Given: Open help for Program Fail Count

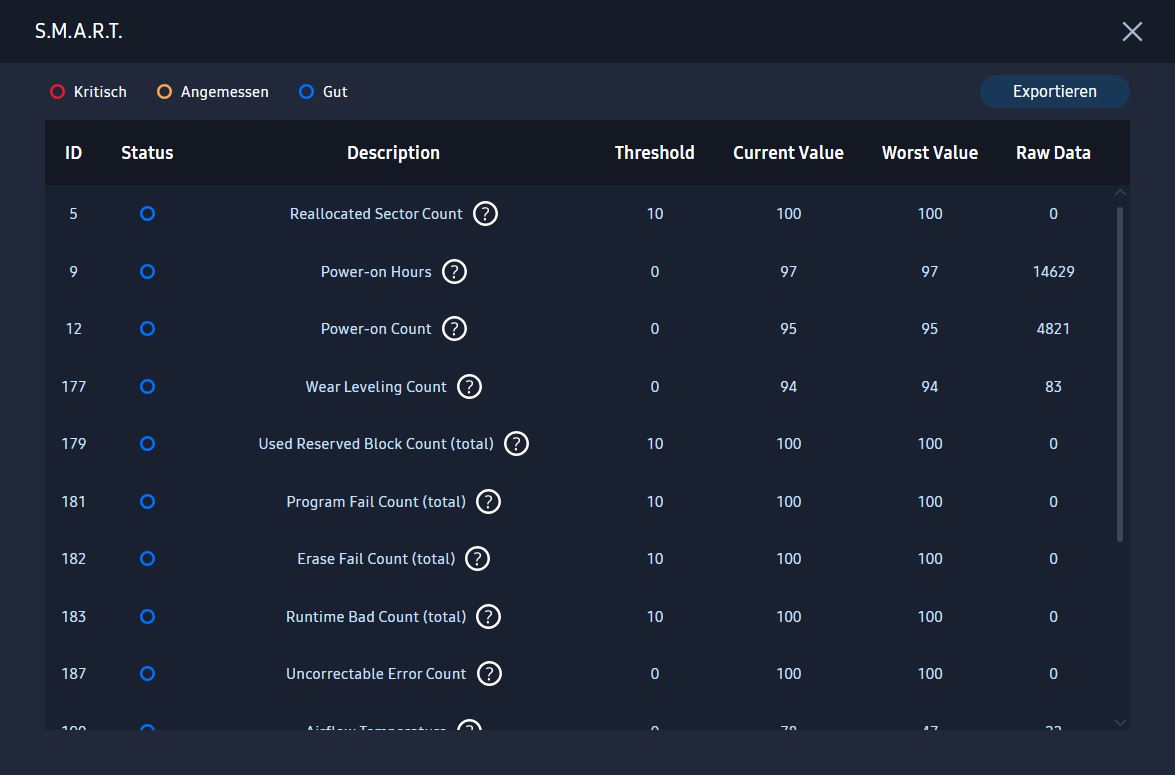Looking at the screenshot, I should point(489,501).
